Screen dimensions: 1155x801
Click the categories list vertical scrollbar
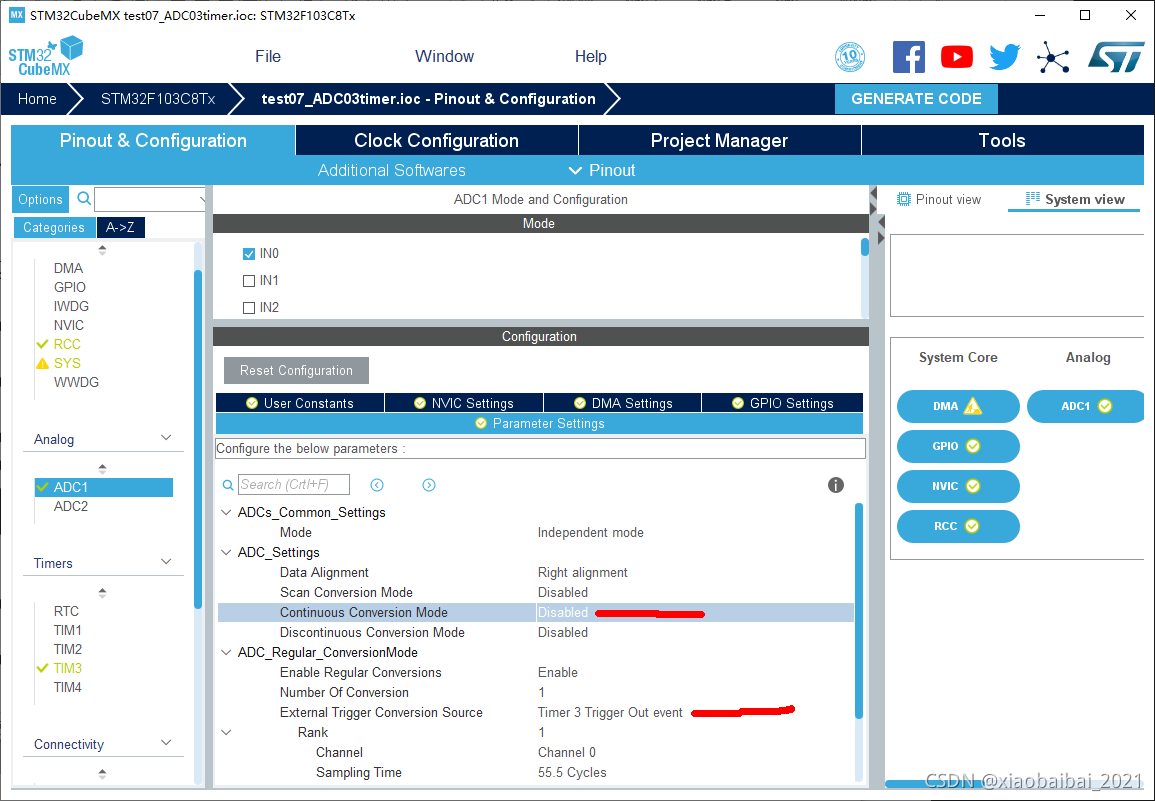[197, 439]
